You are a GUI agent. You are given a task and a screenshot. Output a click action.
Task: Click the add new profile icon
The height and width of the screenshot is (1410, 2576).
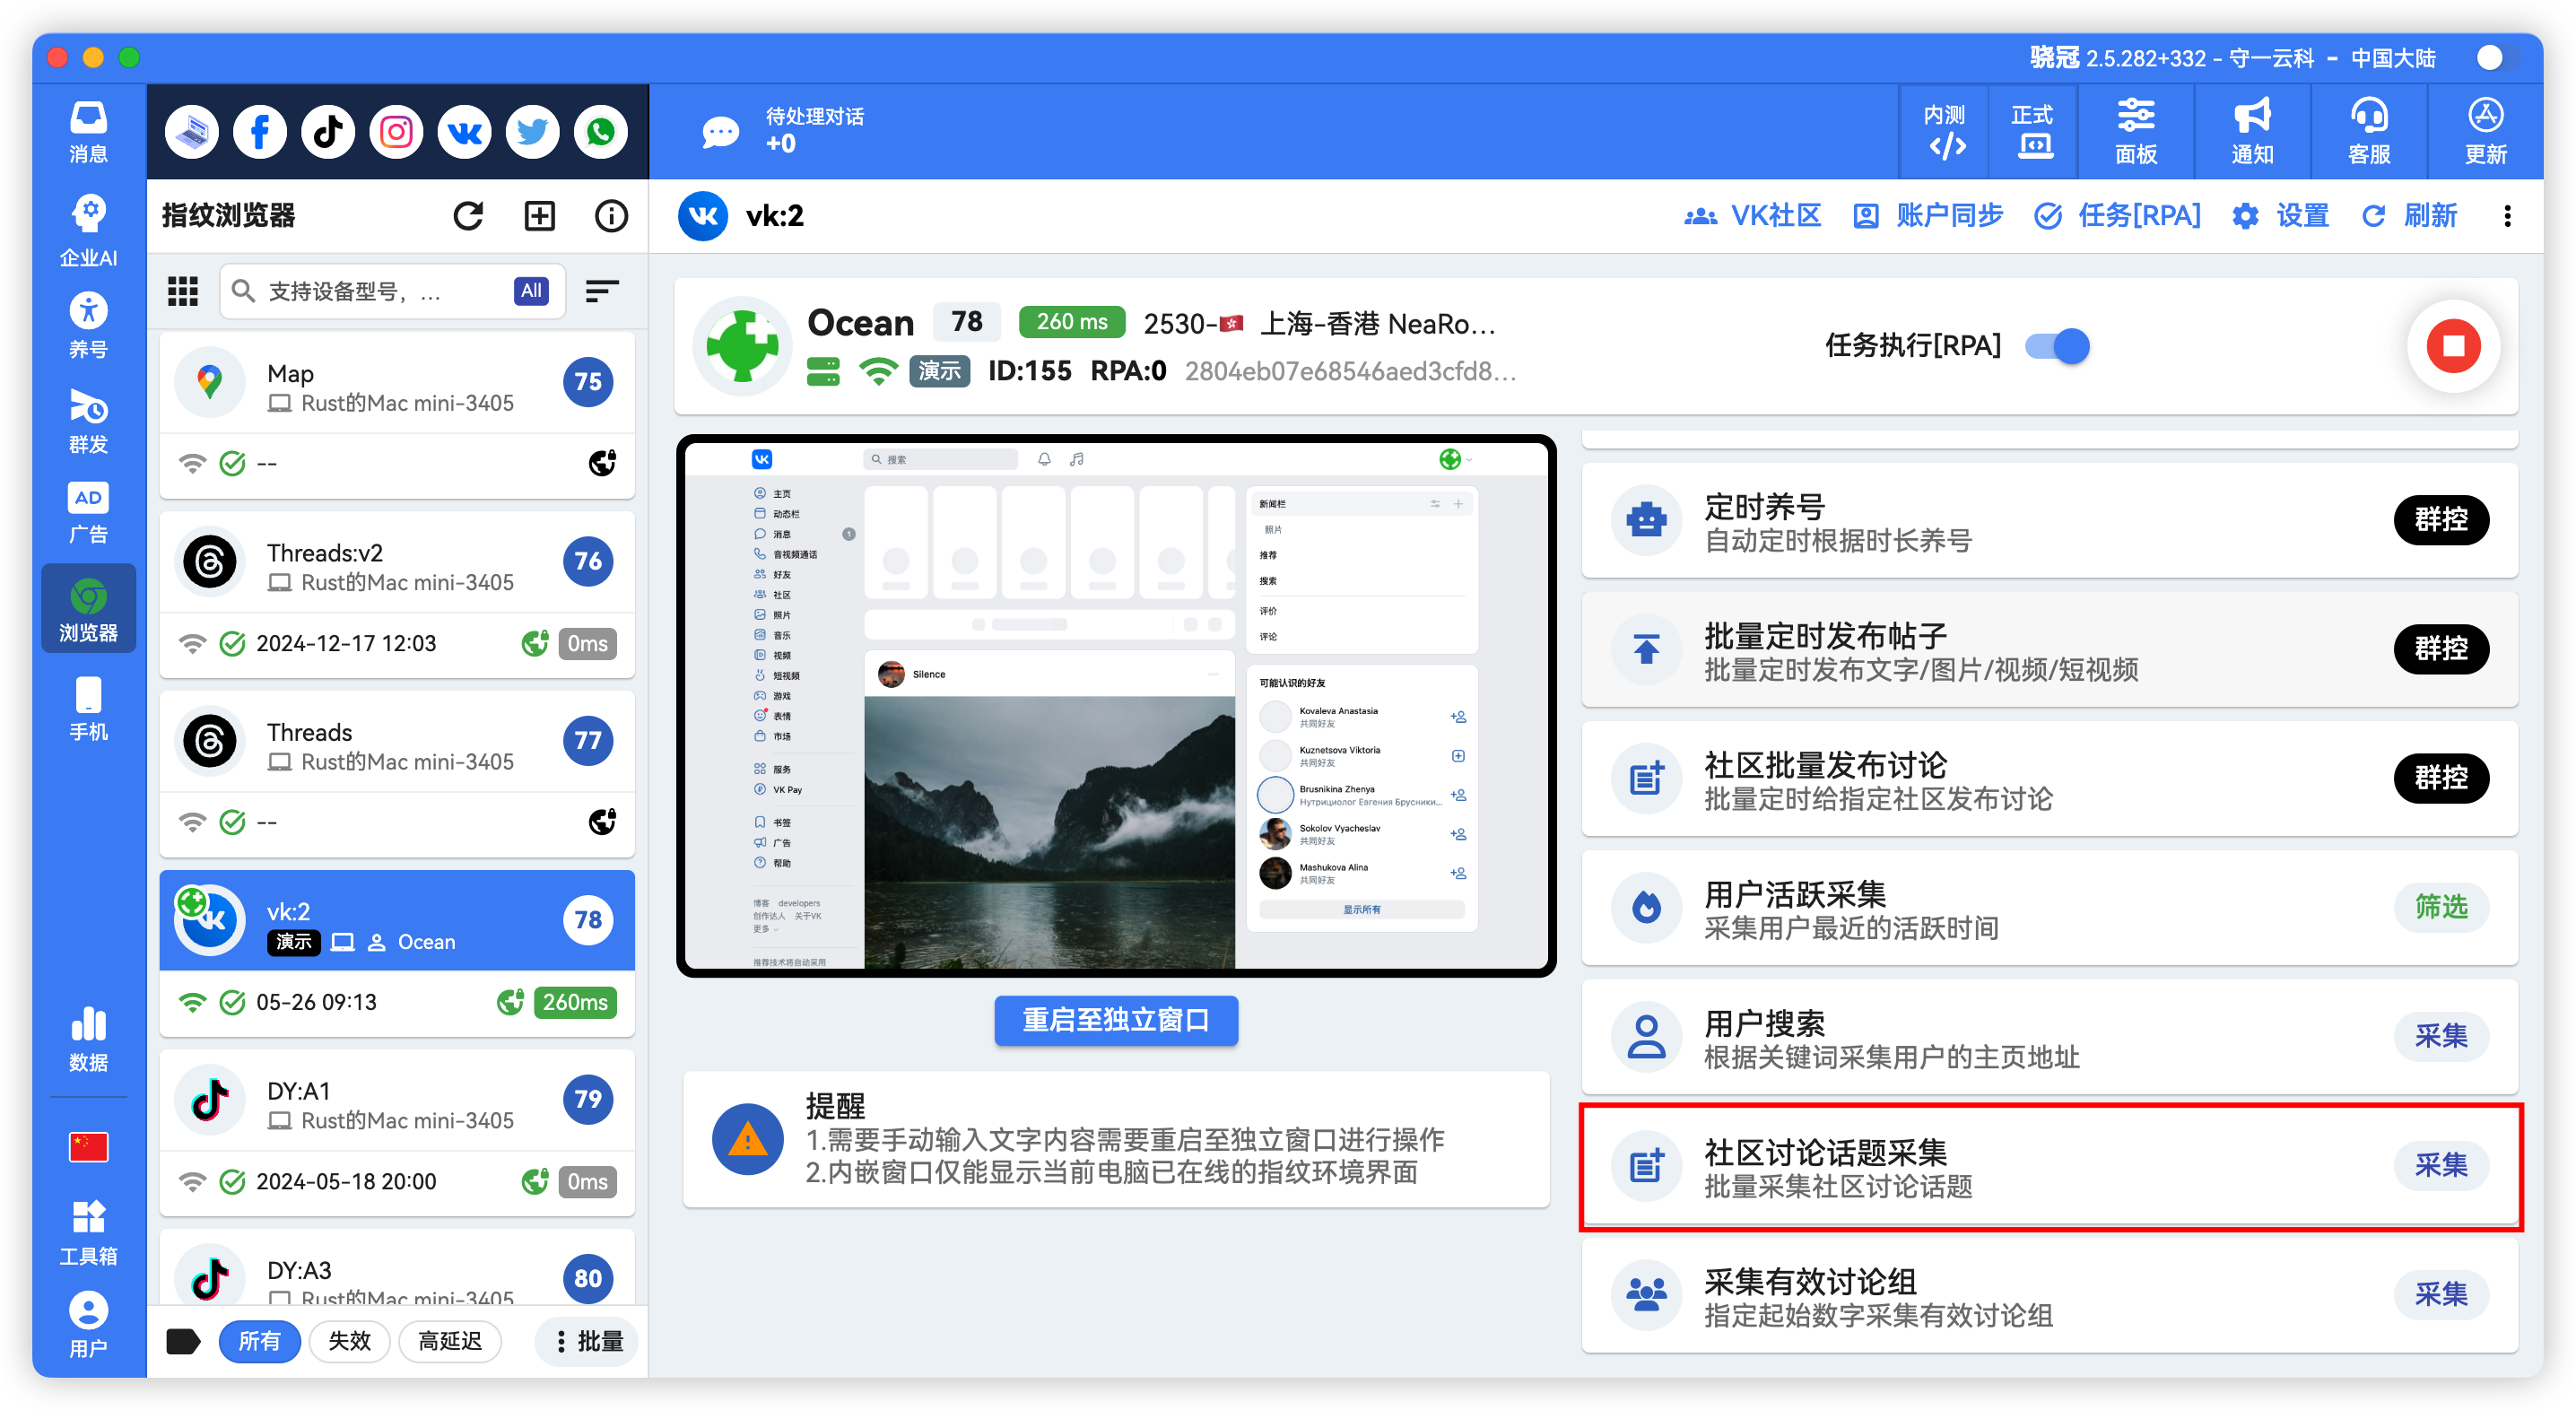click(539, 215)
